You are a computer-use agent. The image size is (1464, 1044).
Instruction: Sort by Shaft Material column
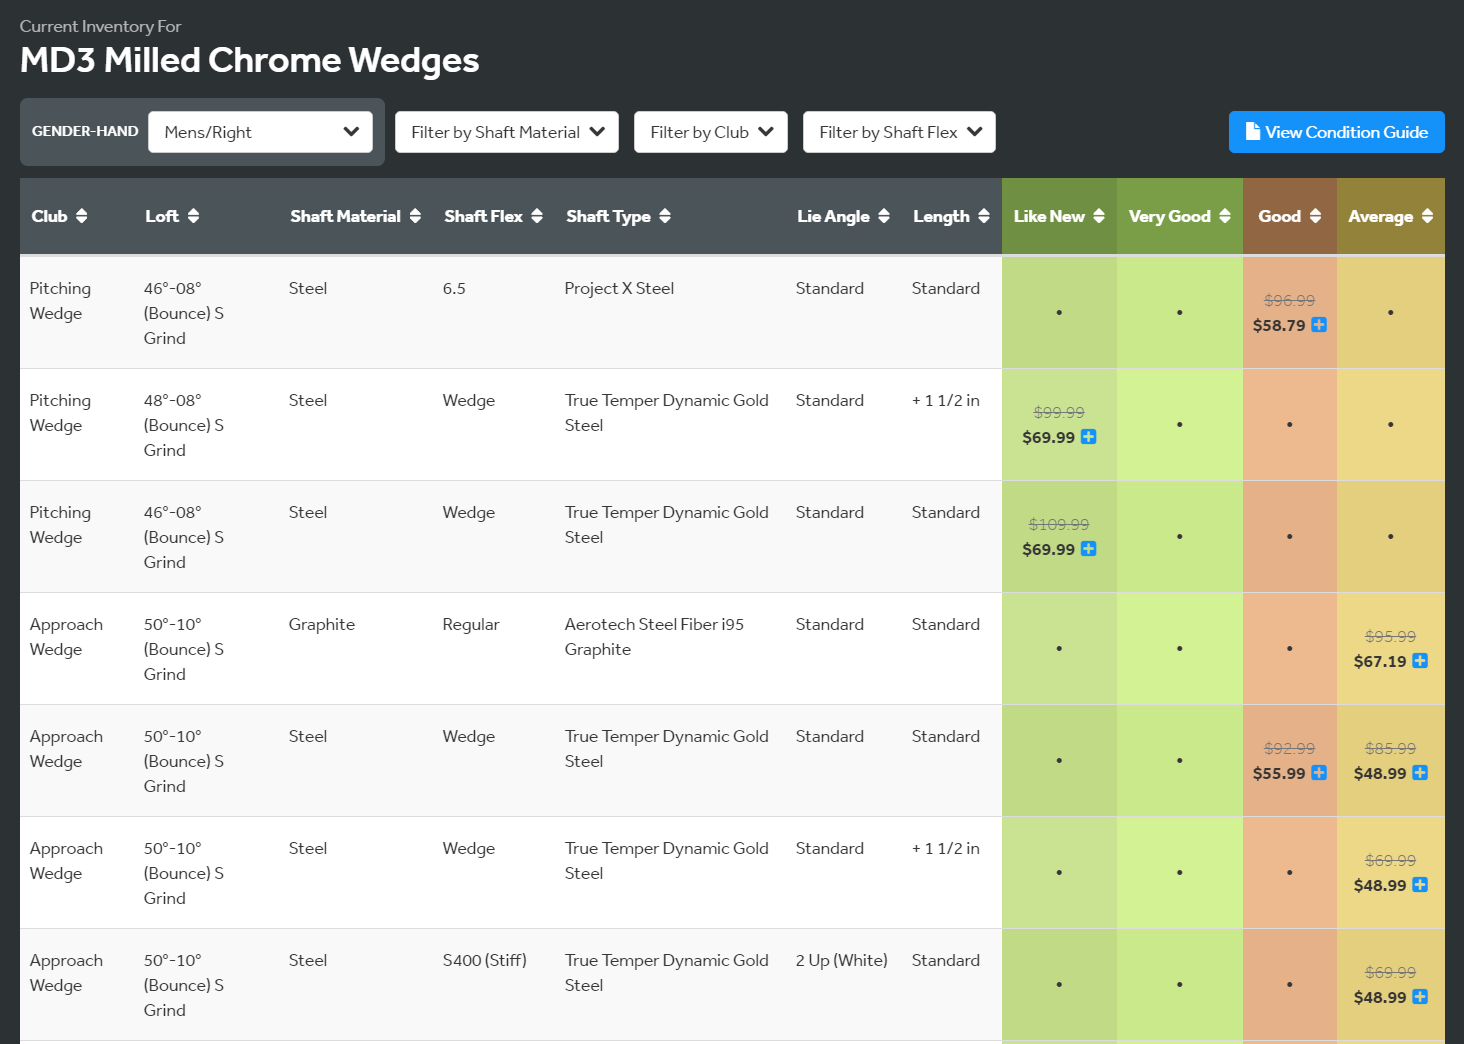pos(355,216)
